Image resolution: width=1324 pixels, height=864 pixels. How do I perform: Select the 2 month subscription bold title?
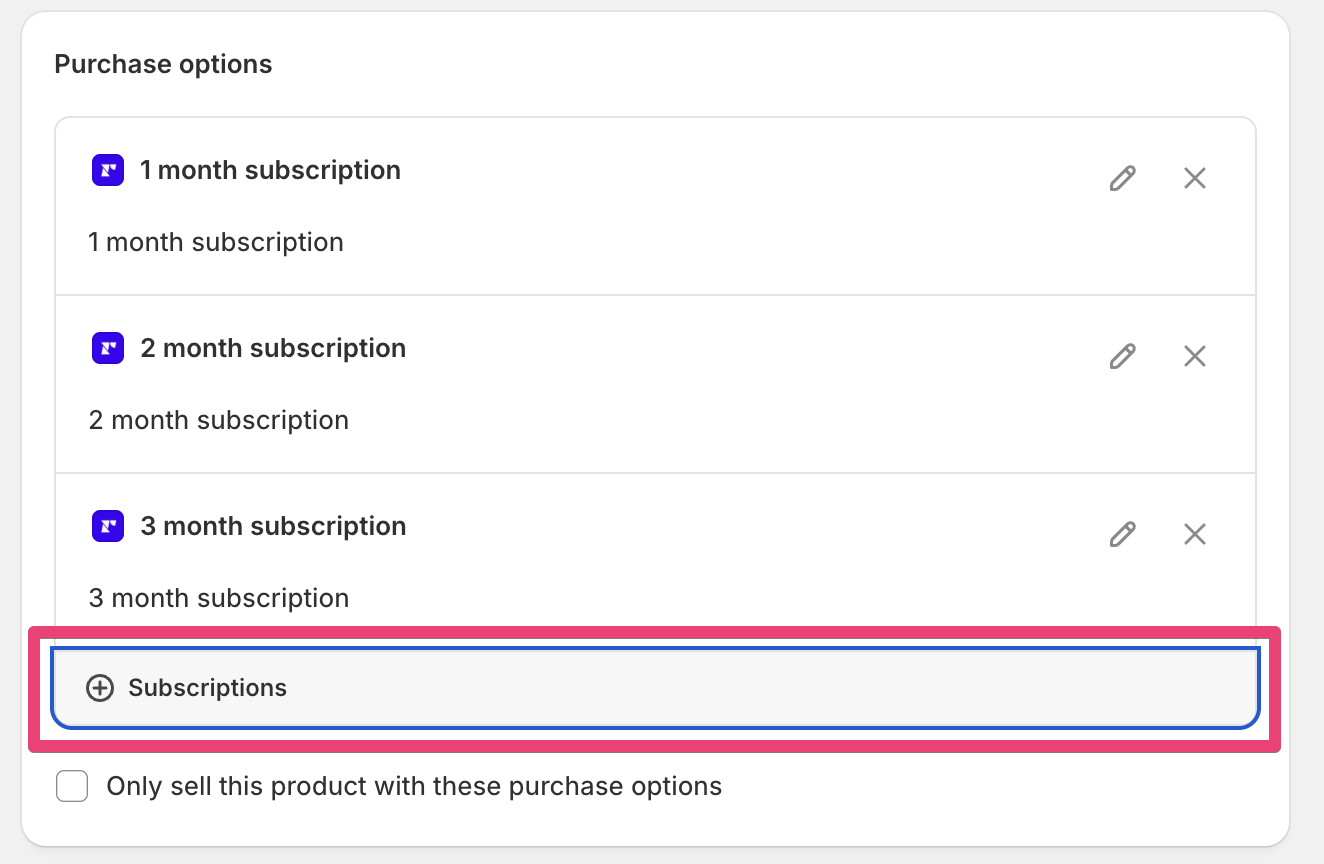273,348
